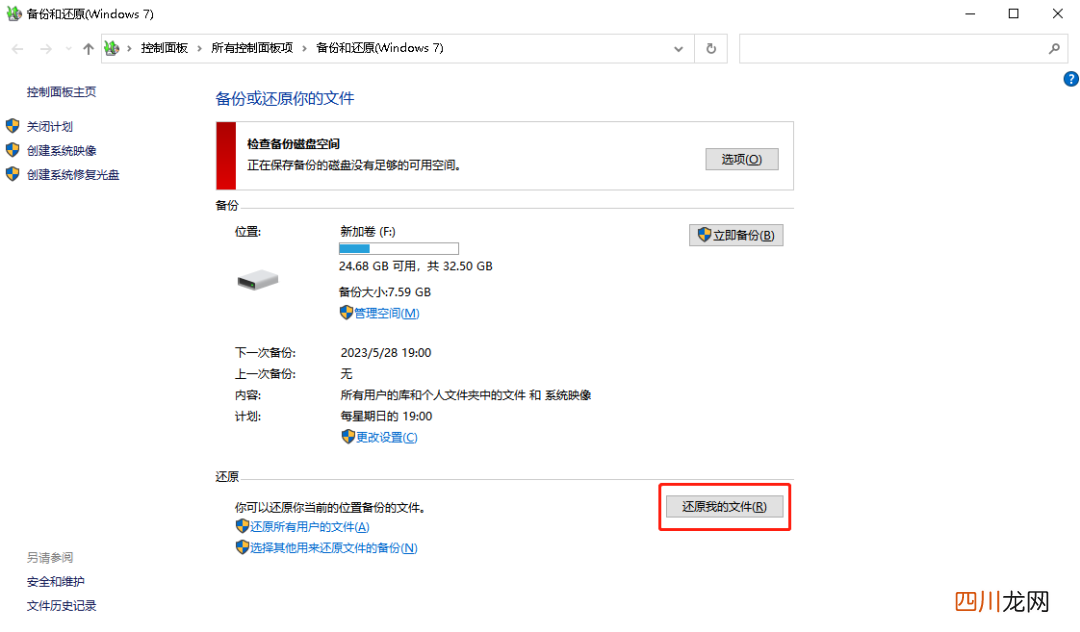
Task: Open 管理空间(M) link
Action: coord(386,313)
